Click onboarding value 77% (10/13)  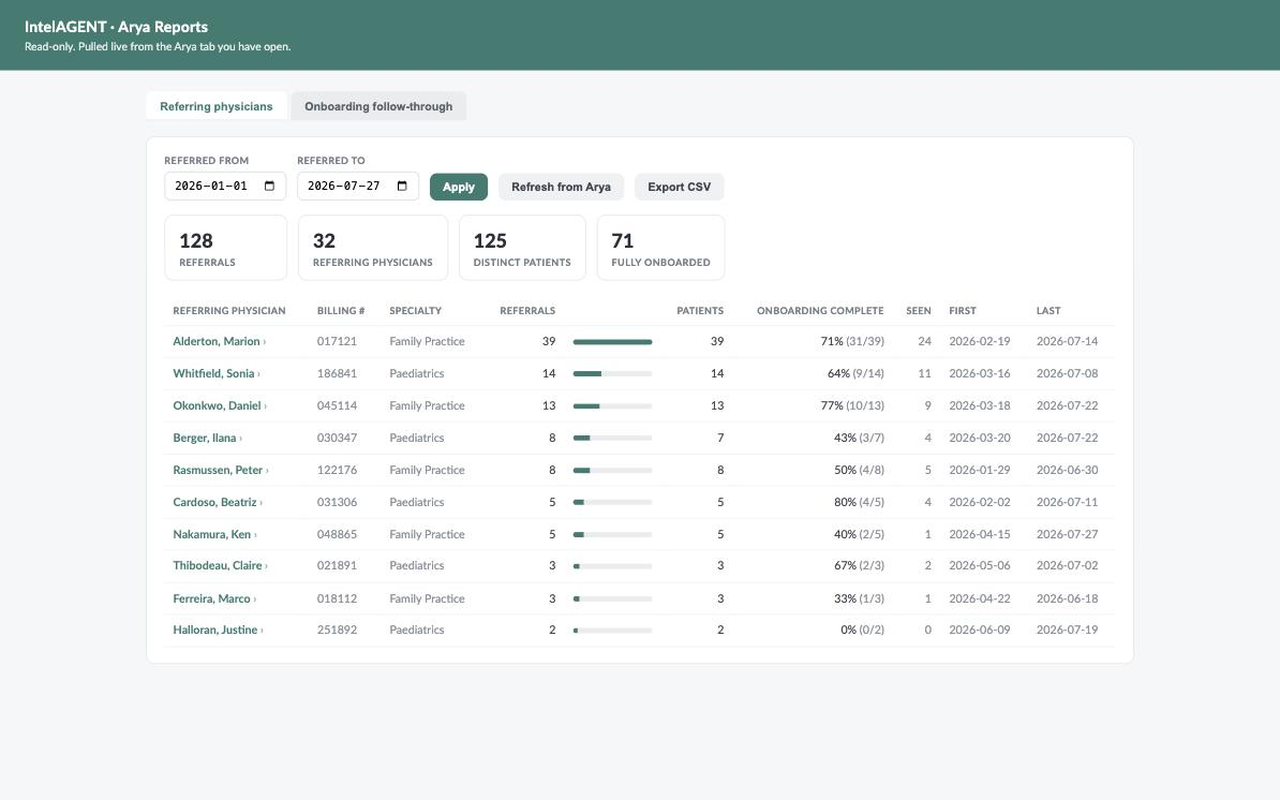click(852, 405)
